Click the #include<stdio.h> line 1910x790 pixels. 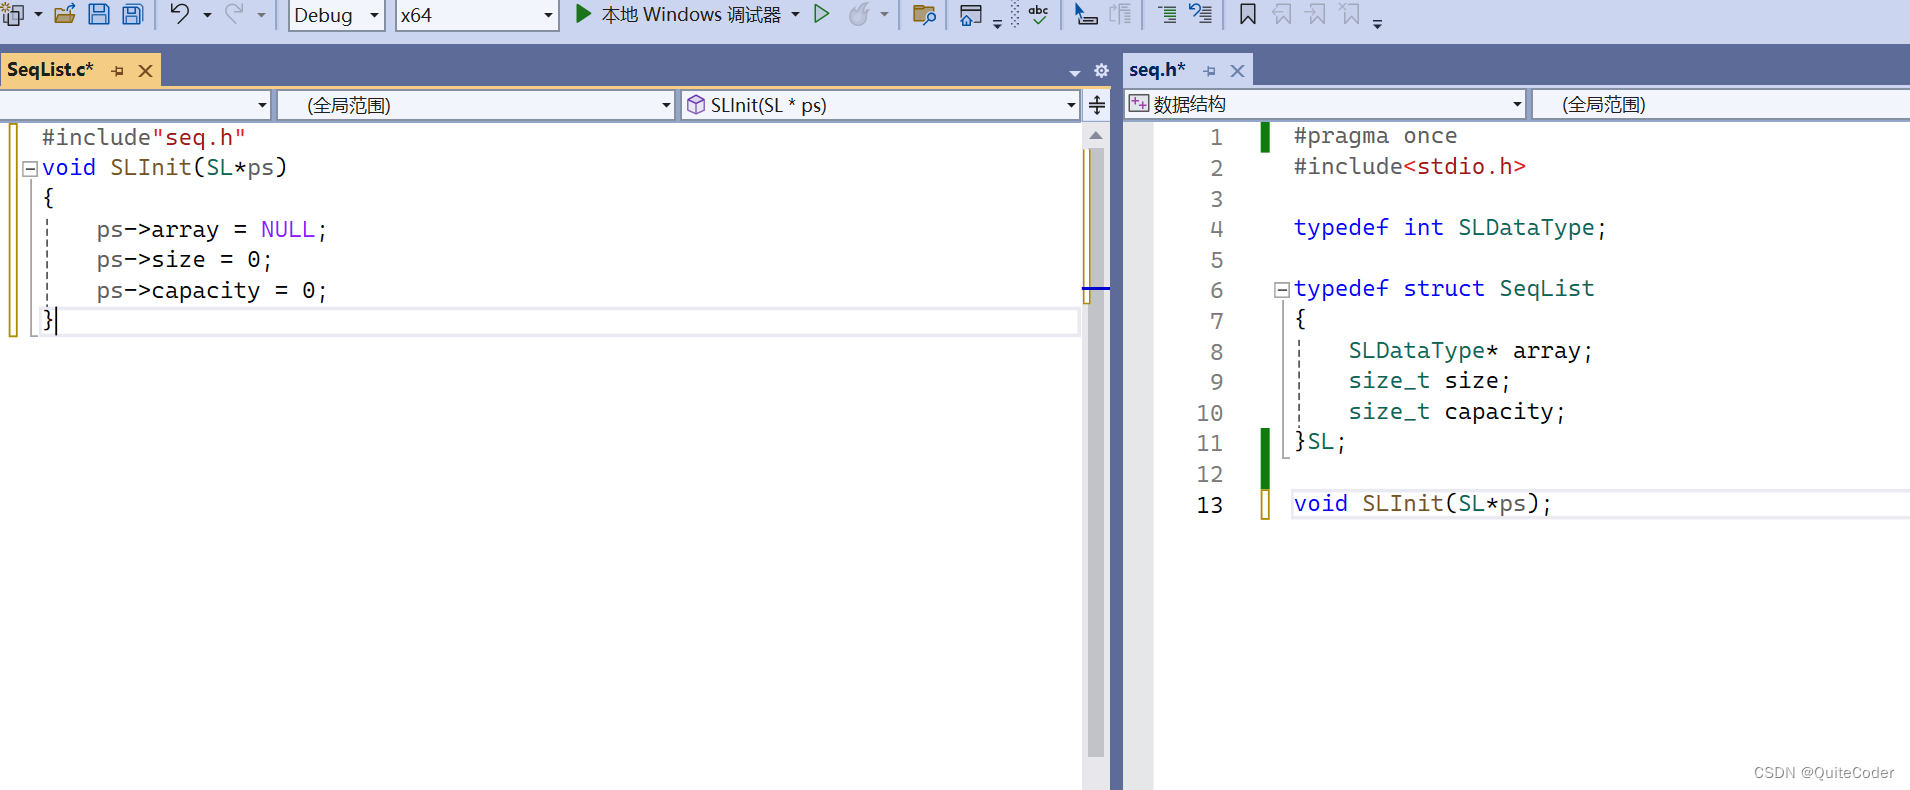[1409, 166]
